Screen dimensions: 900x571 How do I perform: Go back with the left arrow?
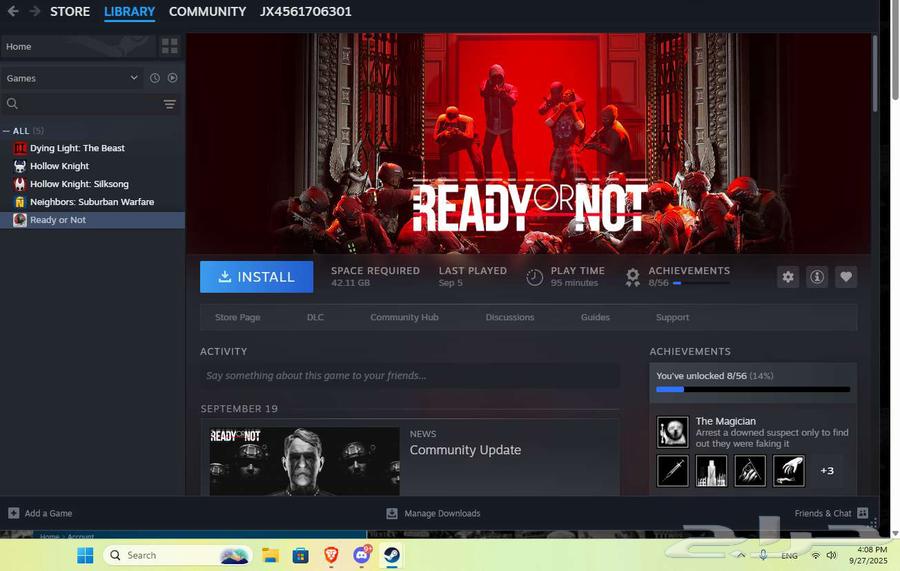click(13, 11)
